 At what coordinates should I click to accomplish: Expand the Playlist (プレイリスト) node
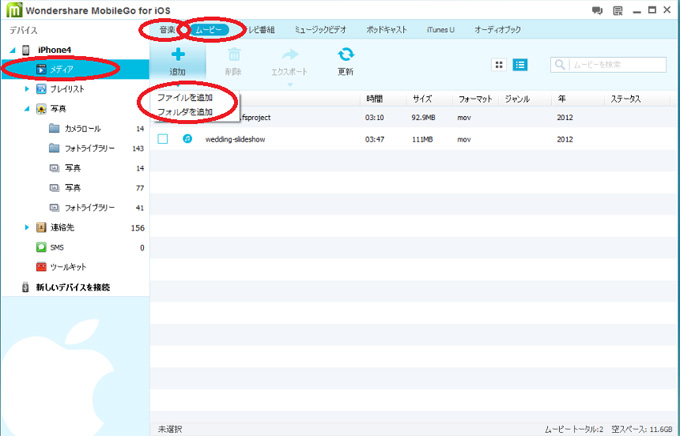pos(27,89)
